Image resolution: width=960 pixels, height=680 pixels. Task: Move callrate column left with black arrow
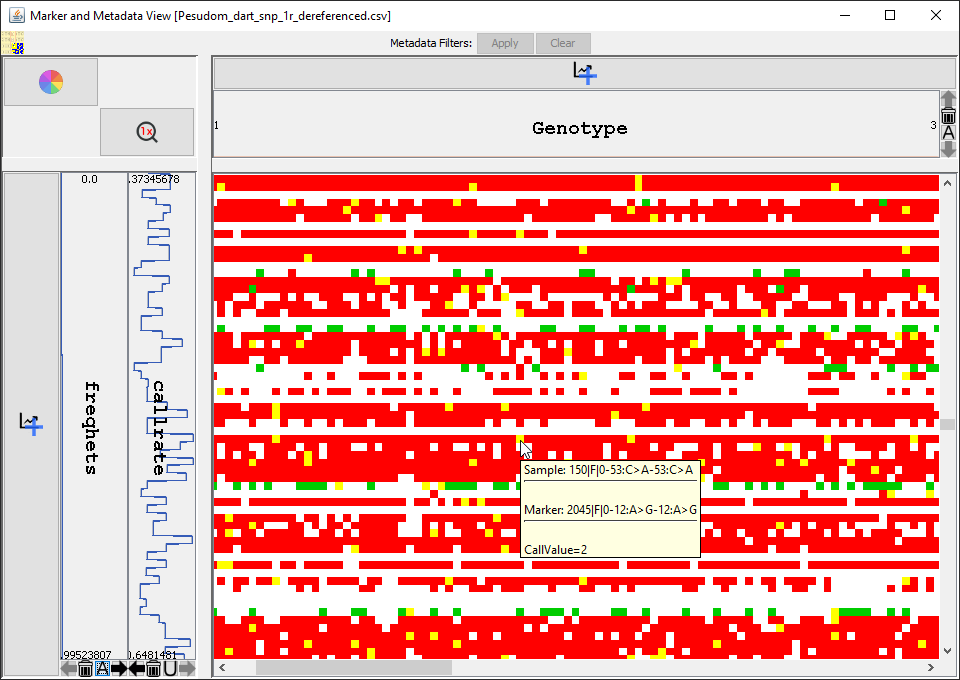(137, 668)
